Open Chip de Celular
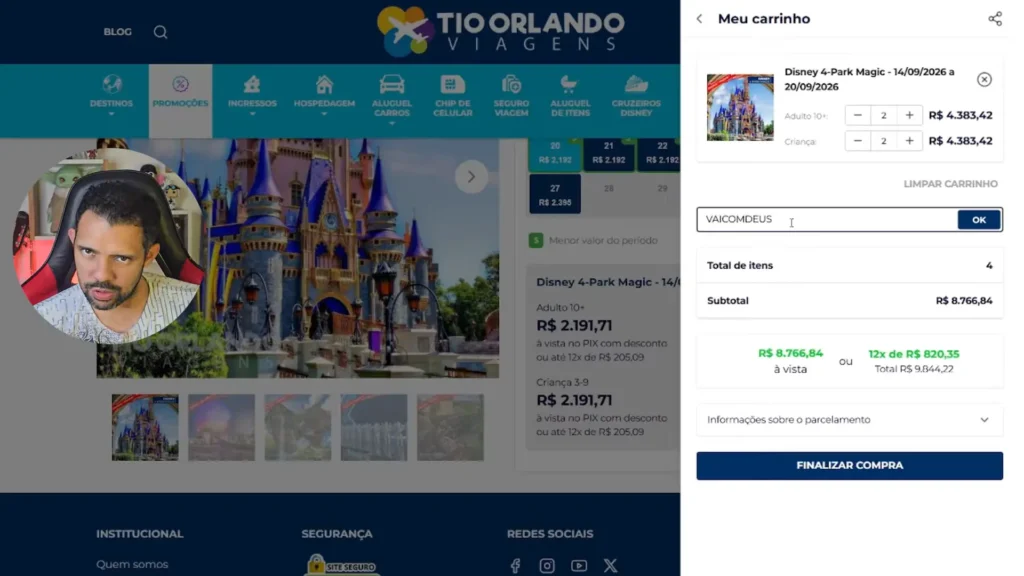 [x=453, y=96]
